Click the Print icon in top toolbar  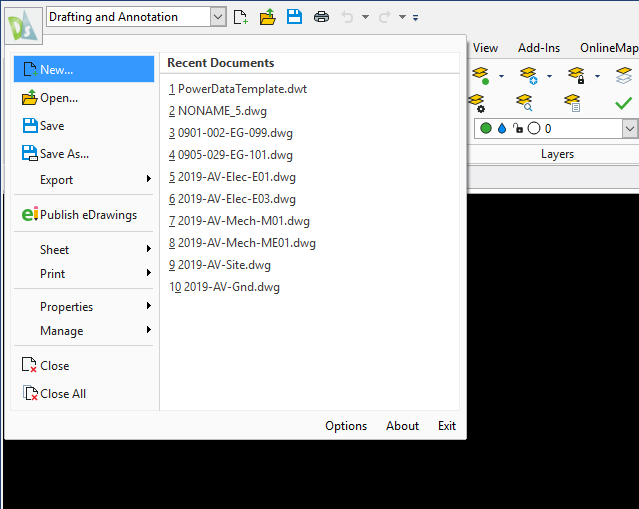(321, 17)
